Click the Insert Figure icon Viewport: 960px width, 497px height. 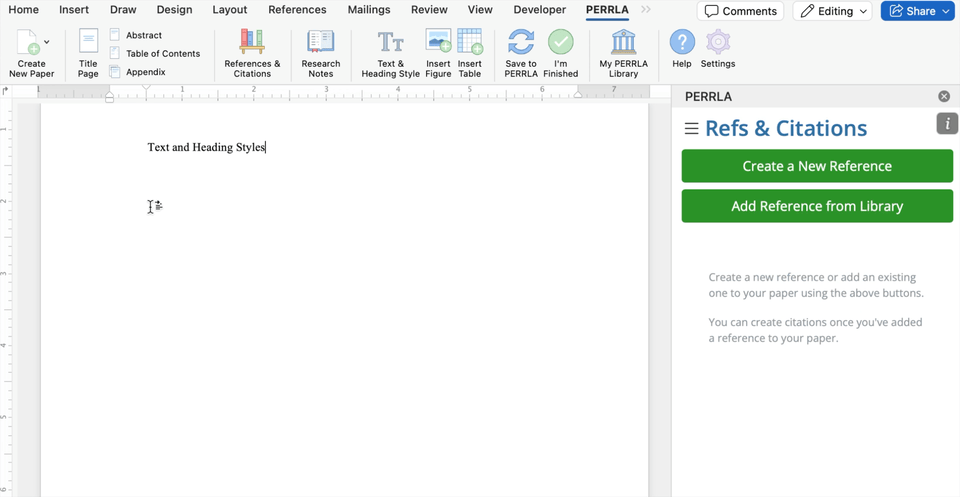point(438,41)
